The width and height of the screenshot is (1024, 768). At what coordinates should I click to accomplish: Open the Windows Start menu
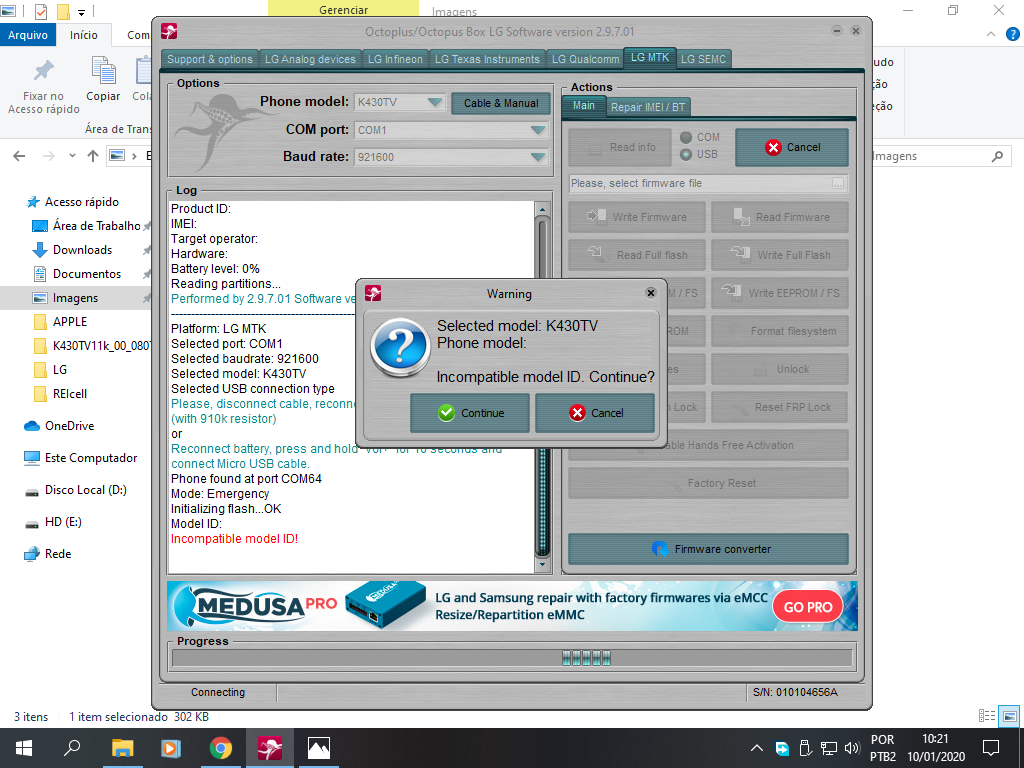tap(24, 748)
